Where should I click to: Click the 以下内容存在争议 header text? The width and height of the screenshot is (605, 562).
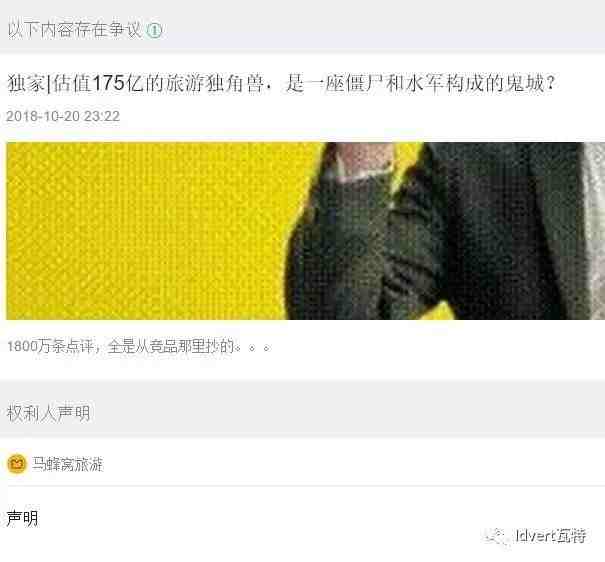coord(75,30)
